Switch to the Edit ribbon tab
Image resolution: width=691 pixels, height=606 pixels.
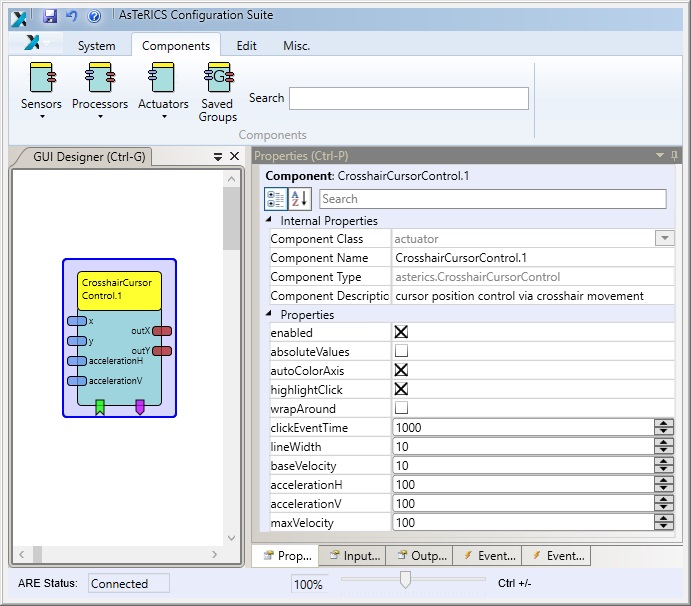246,46
